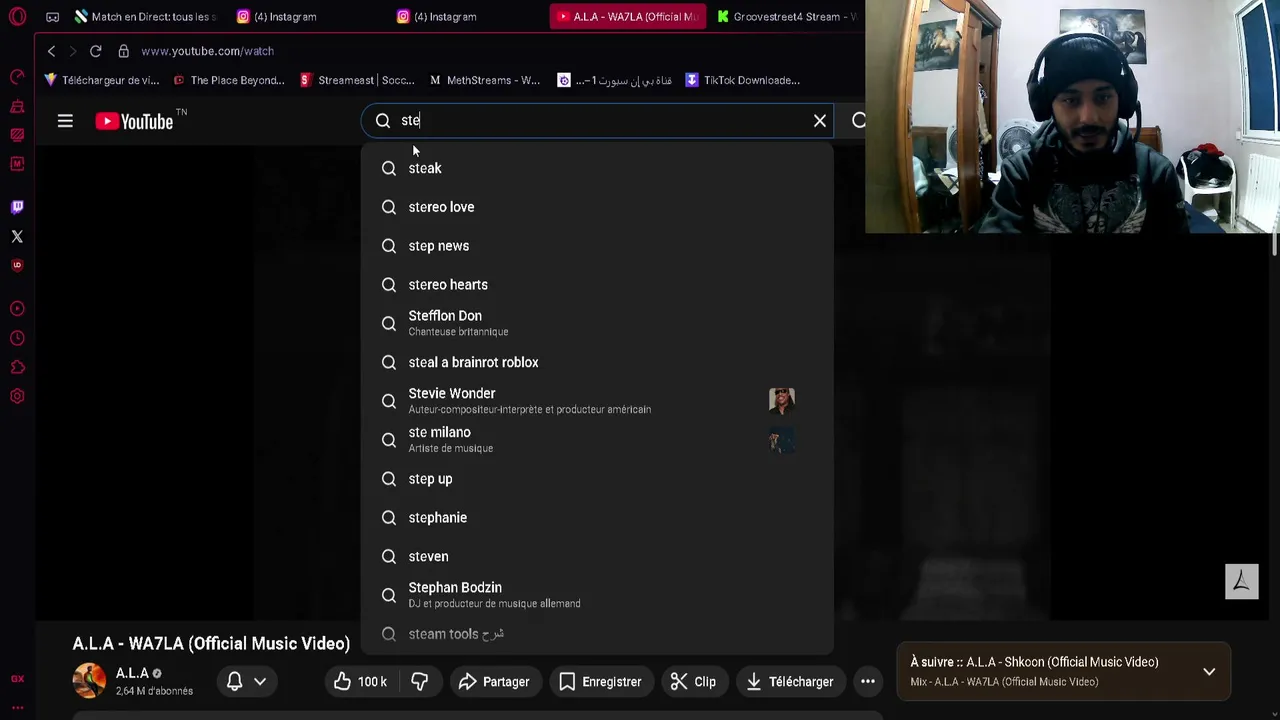Select the "steam tools" suggestion
Image resolution: width=1280 pixels, height=720 pixels.
coord(597,634)
